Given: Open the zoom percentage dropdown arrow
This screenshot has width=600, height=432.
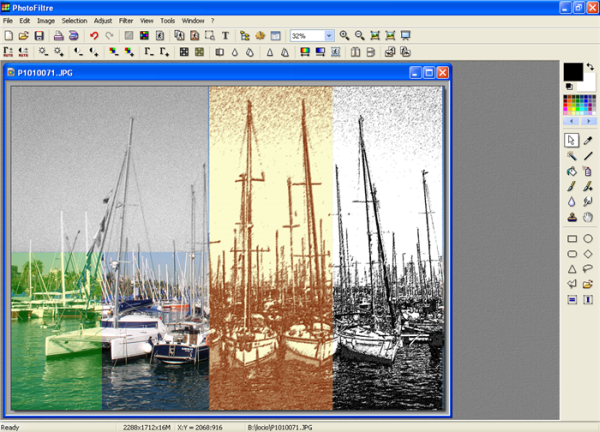Looking at the screenshot, I should [x=329, y=36].
